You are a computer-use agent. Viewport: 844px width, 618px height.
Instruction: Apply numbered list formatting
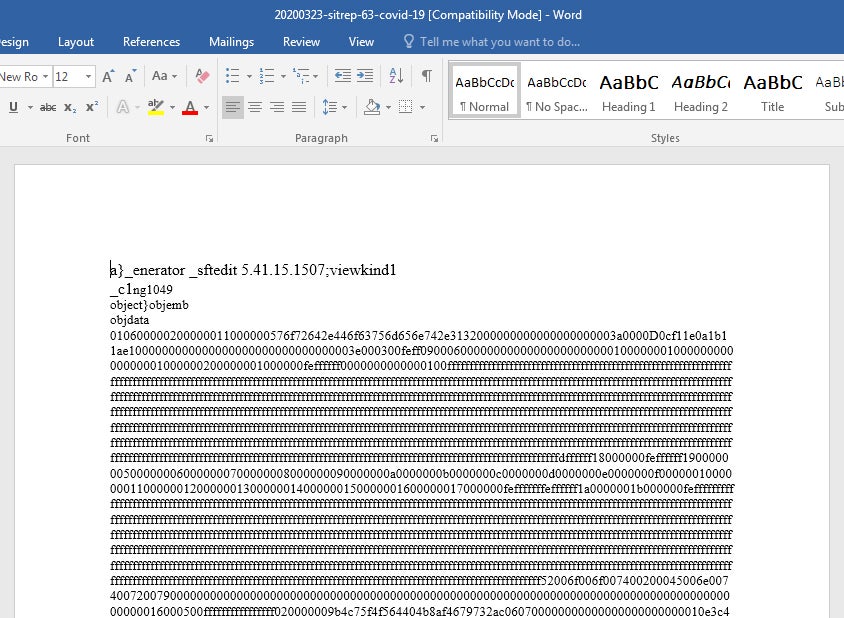click(266, 76)
